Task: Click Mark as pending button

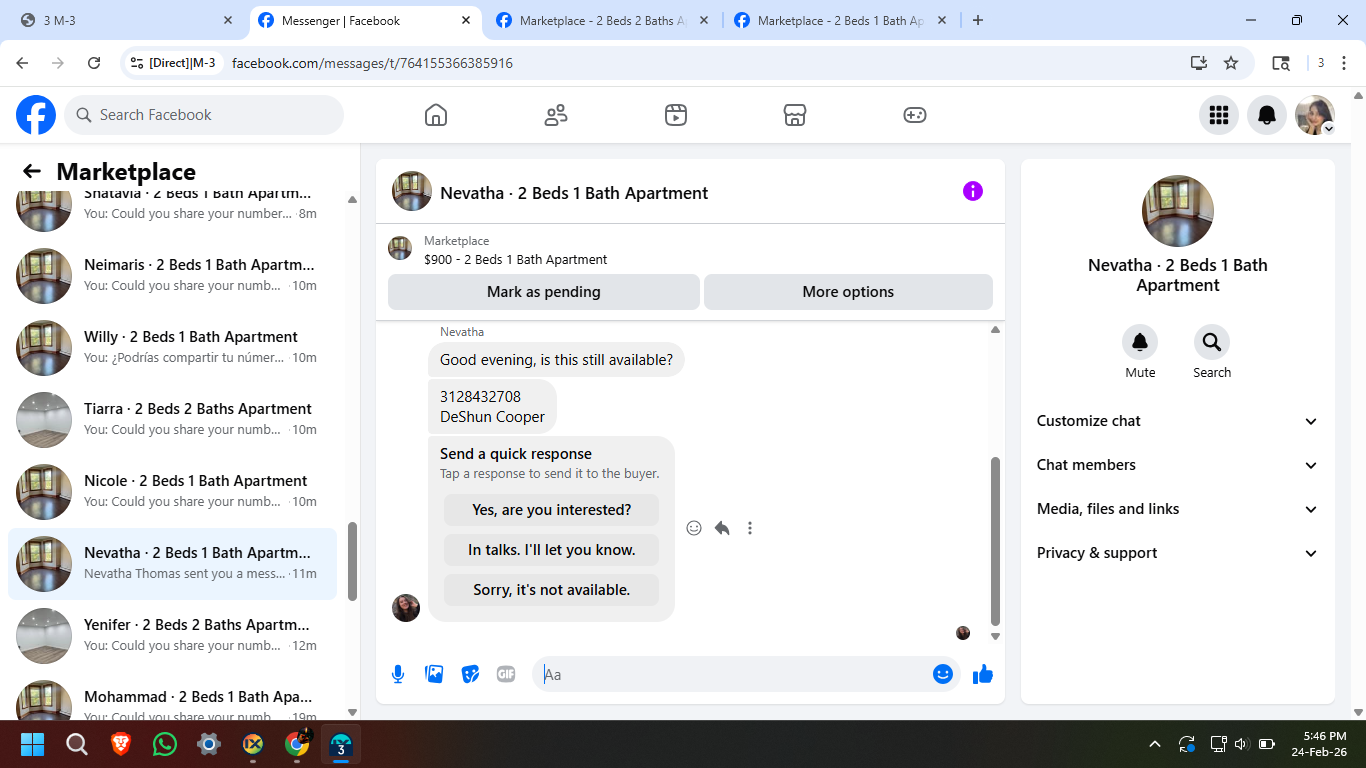Action: (544, 292)
